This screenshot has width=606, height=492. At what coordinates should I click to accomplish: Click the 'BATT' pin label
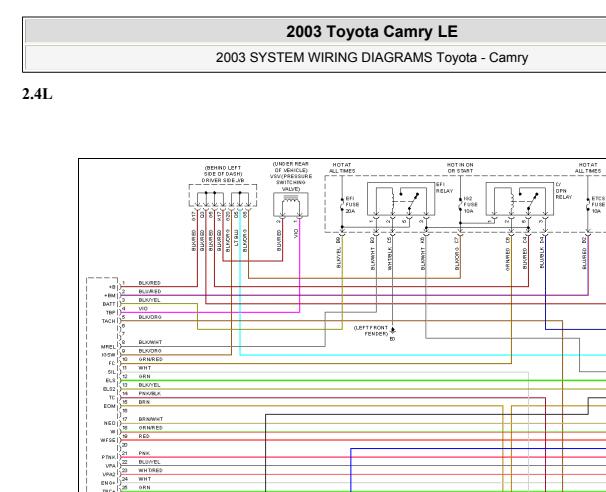pos(109,304)
